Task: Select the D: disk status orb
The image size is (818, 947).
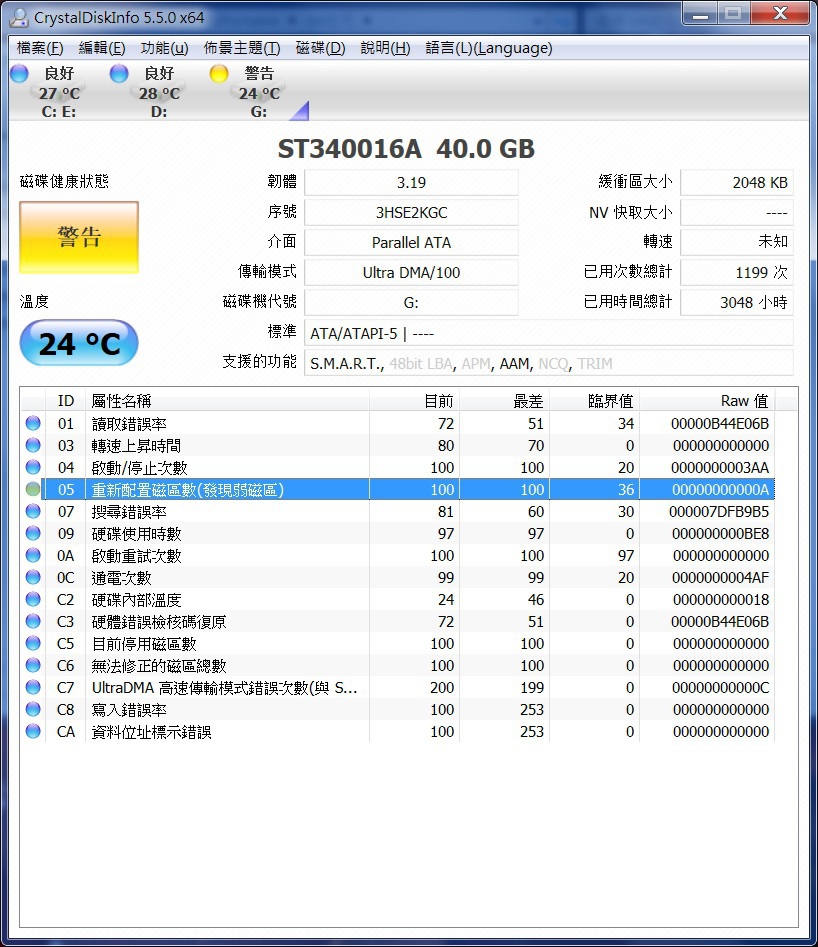Action: pos(119,73)
